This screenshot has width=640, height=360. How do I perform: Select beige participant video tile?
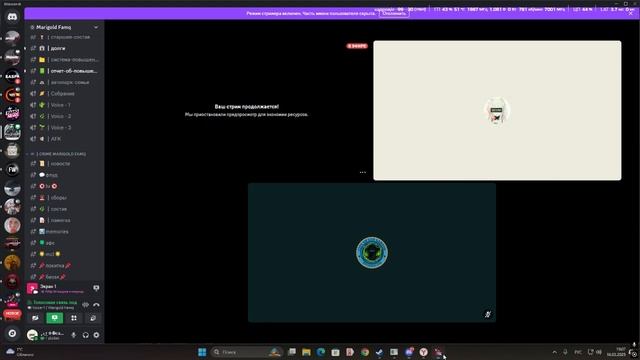click(x=497, y=110)
